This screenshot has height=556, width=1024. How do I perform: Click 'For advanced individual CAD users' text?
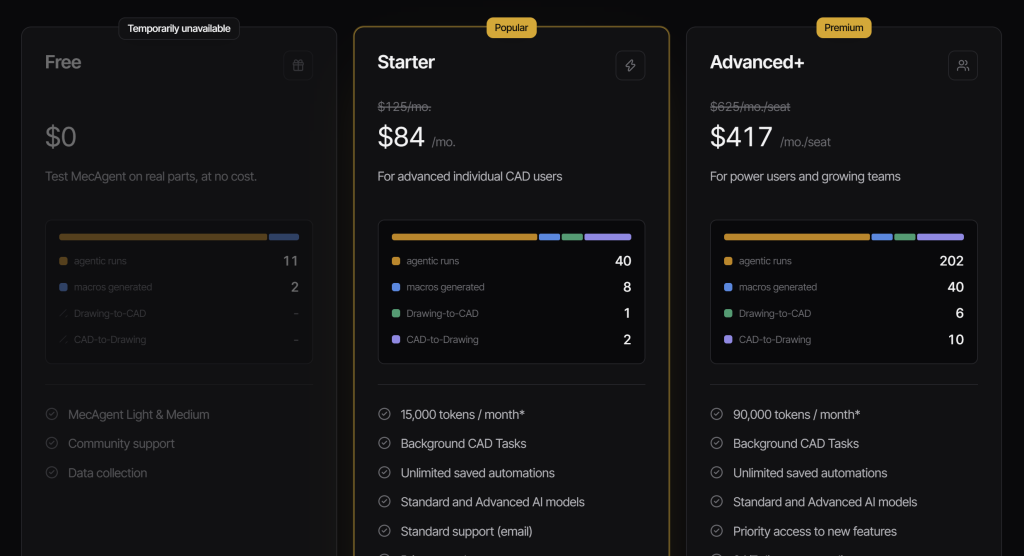[x=470, y=176]
